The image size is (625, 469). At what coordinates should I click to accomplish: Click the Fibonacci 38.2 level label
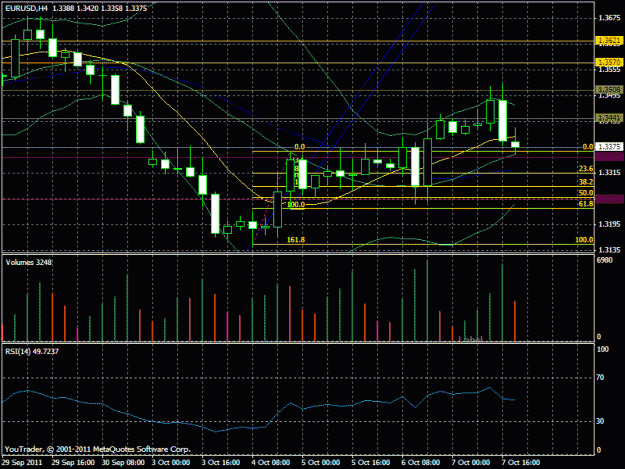pyautogui.click(x=586, y=182)
